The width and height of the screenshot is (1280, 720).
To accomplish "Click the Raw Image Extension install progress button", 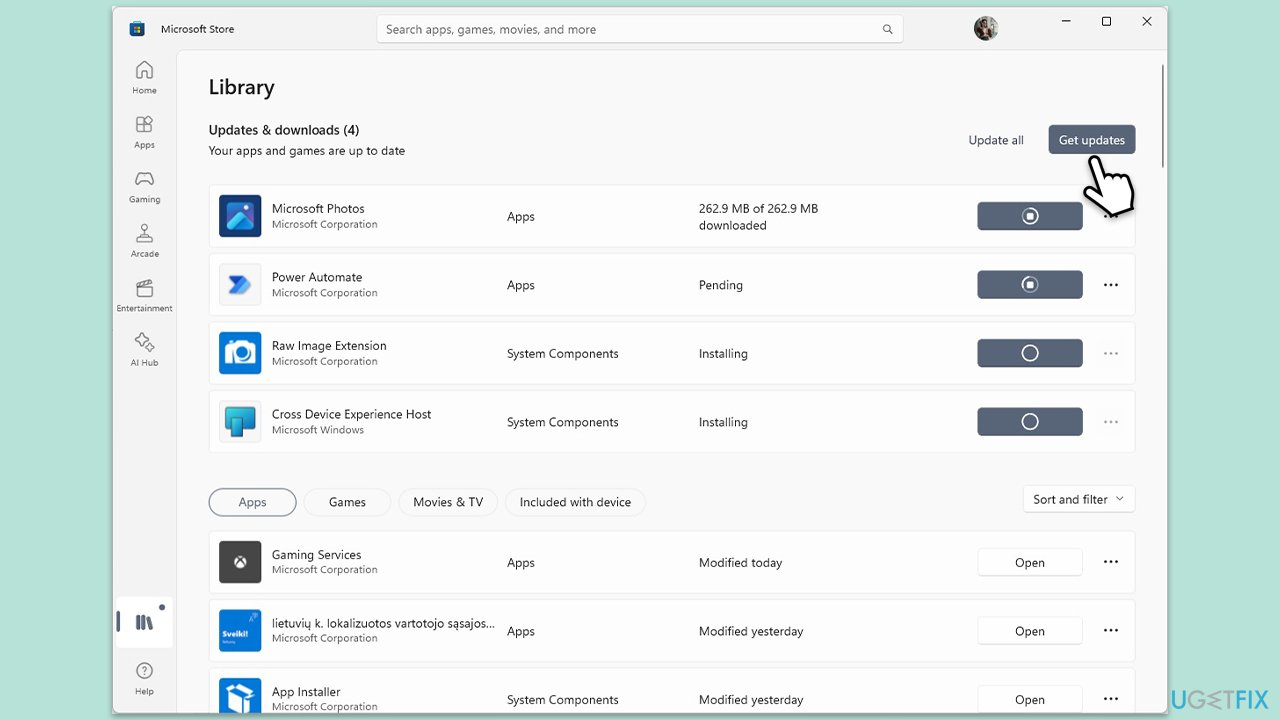I will 1030,353.
